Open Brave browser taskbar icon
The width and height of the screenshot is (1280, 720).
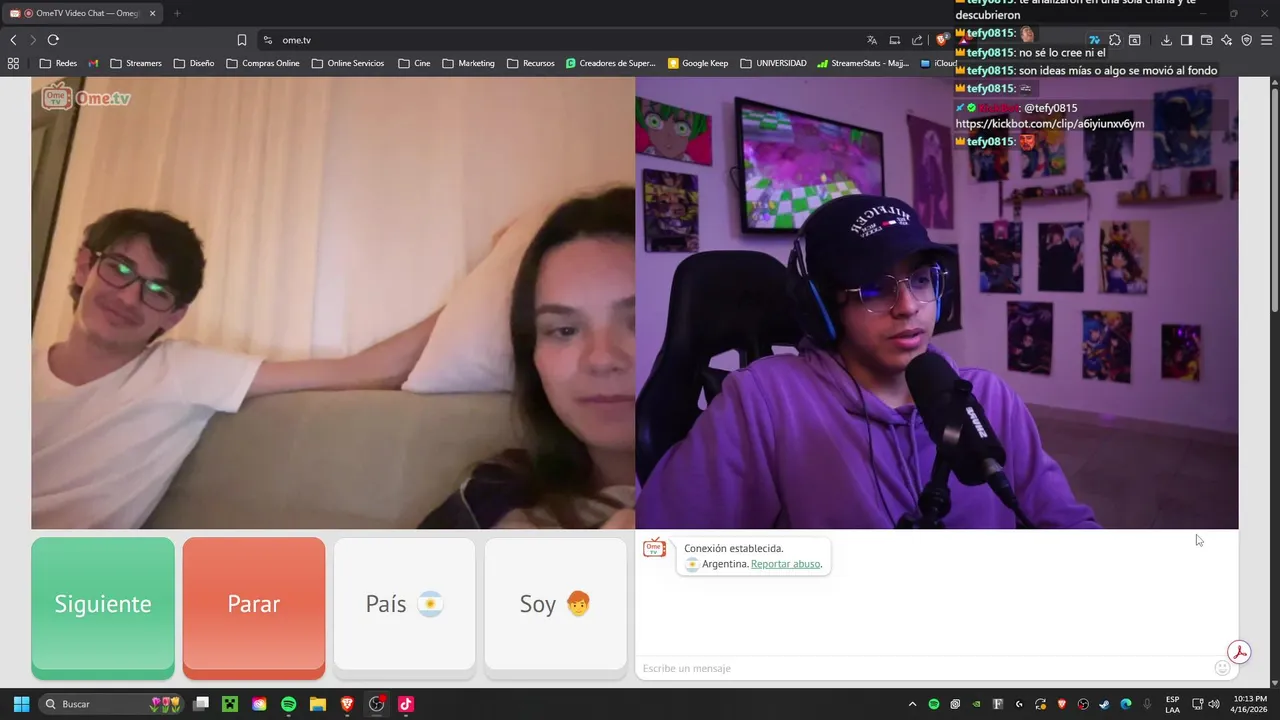click(347, 704)
